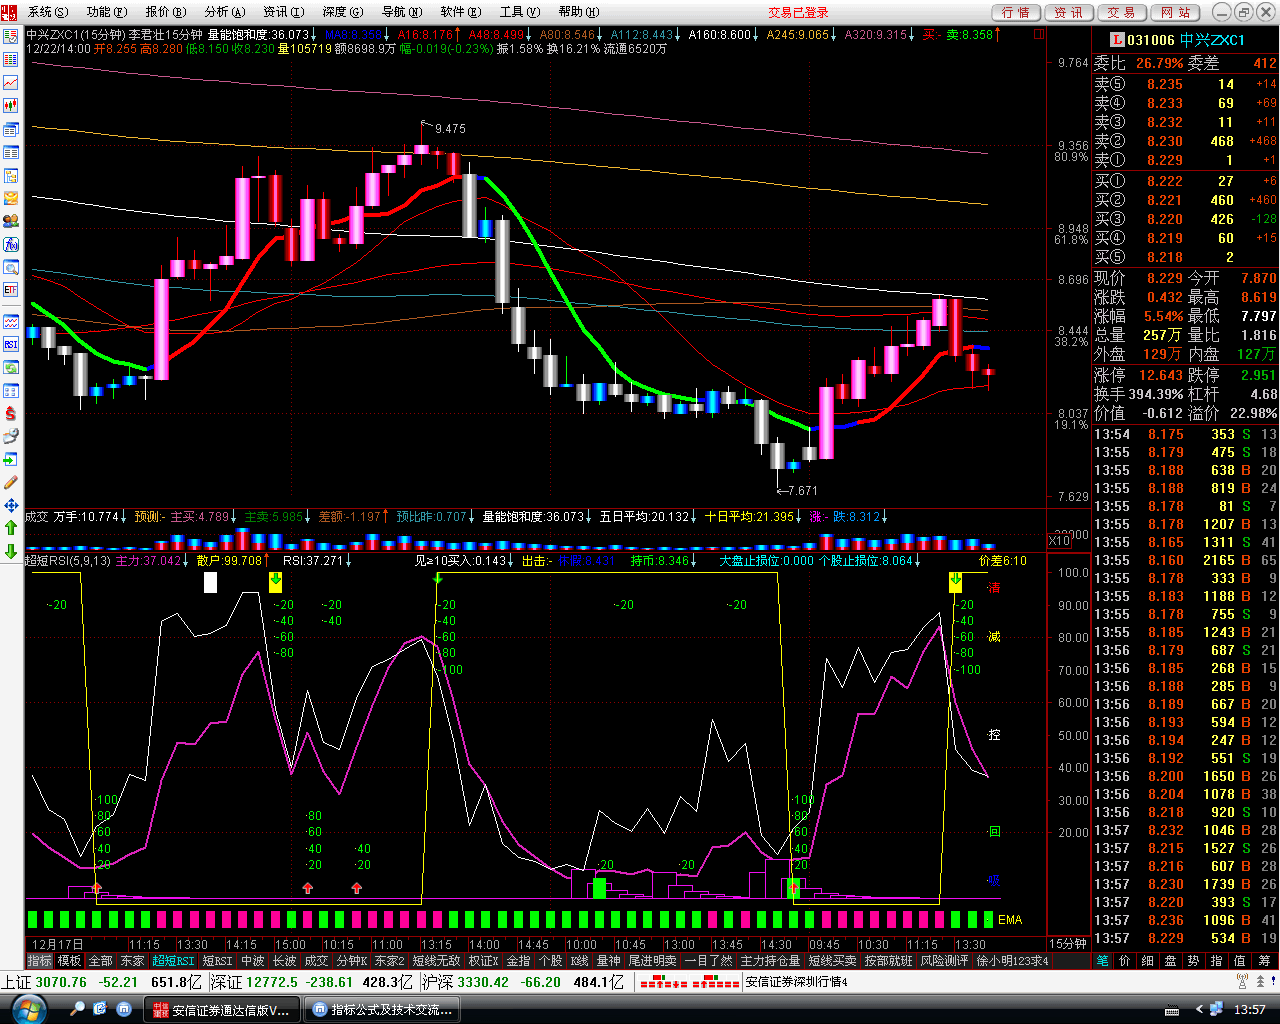Click the 深证 index value 12772.5

(271, 982)
